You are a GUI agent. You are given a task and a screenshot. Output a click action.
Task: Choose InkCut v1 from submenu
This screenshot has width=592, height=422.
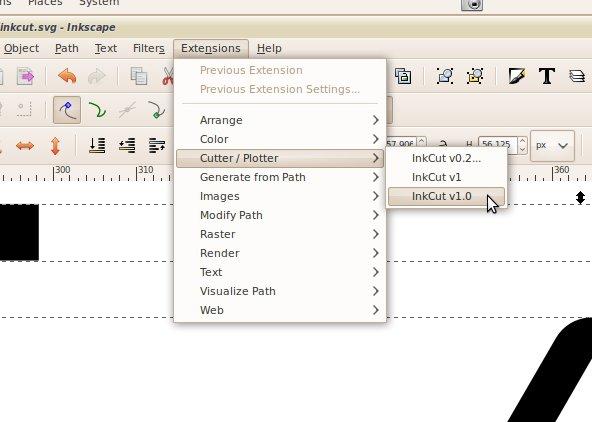pos(446,177)
